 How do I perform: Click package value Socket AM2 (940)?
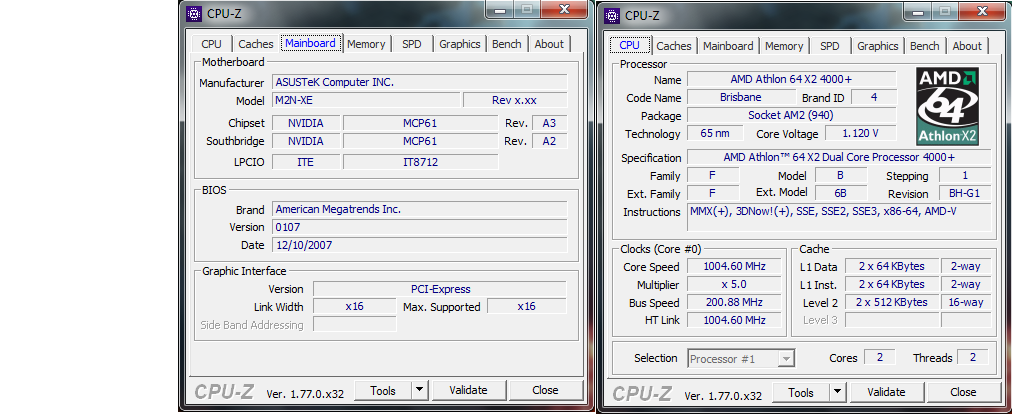pyautogui.click(x=791, y=116)
